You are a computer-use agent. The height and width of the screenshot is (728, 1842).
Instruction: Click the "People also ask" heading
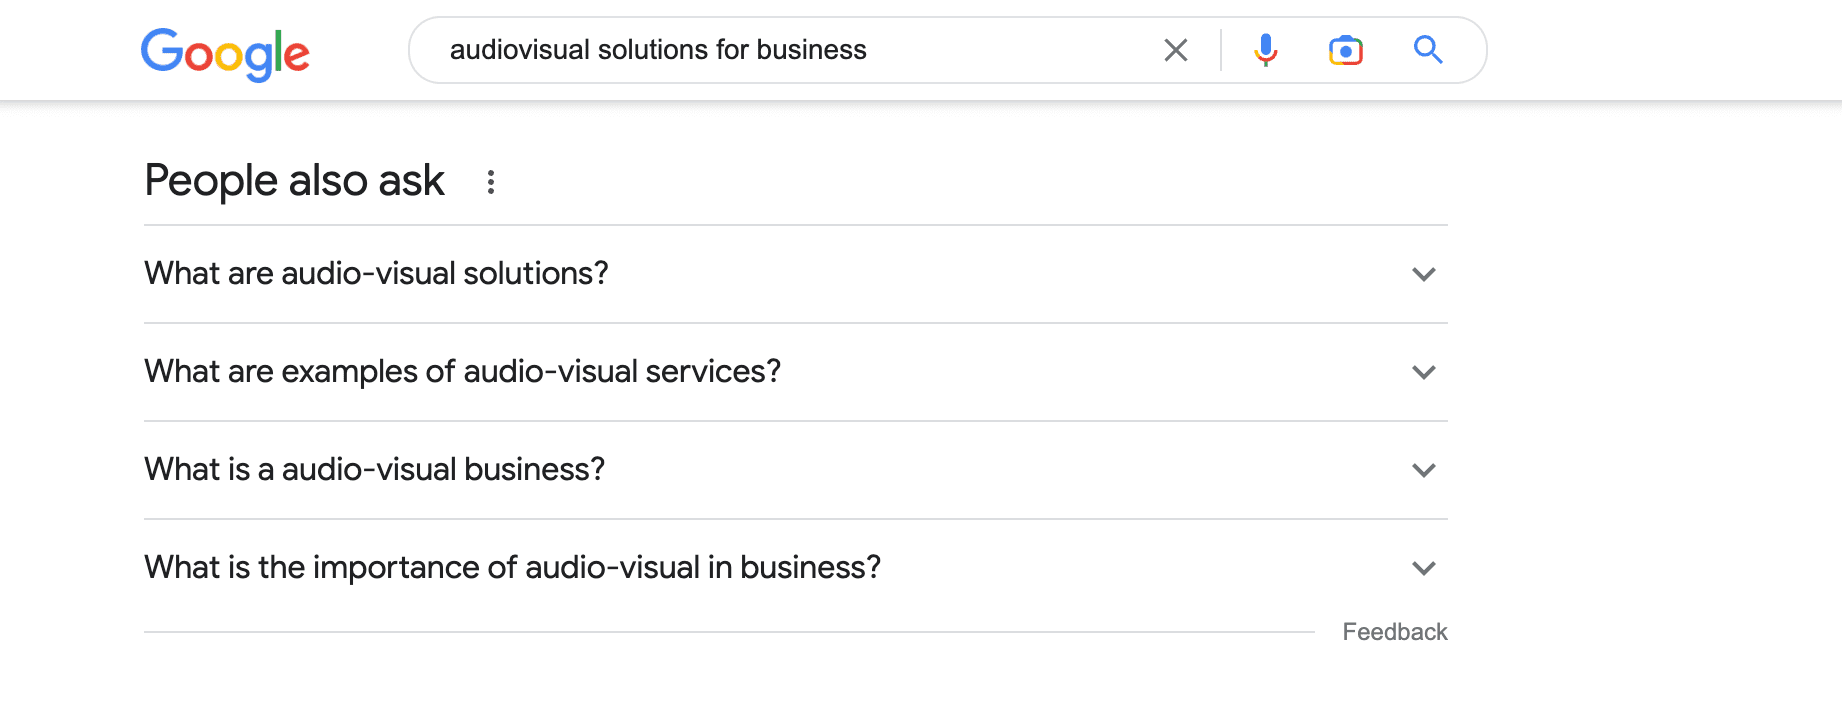point(294,181)
